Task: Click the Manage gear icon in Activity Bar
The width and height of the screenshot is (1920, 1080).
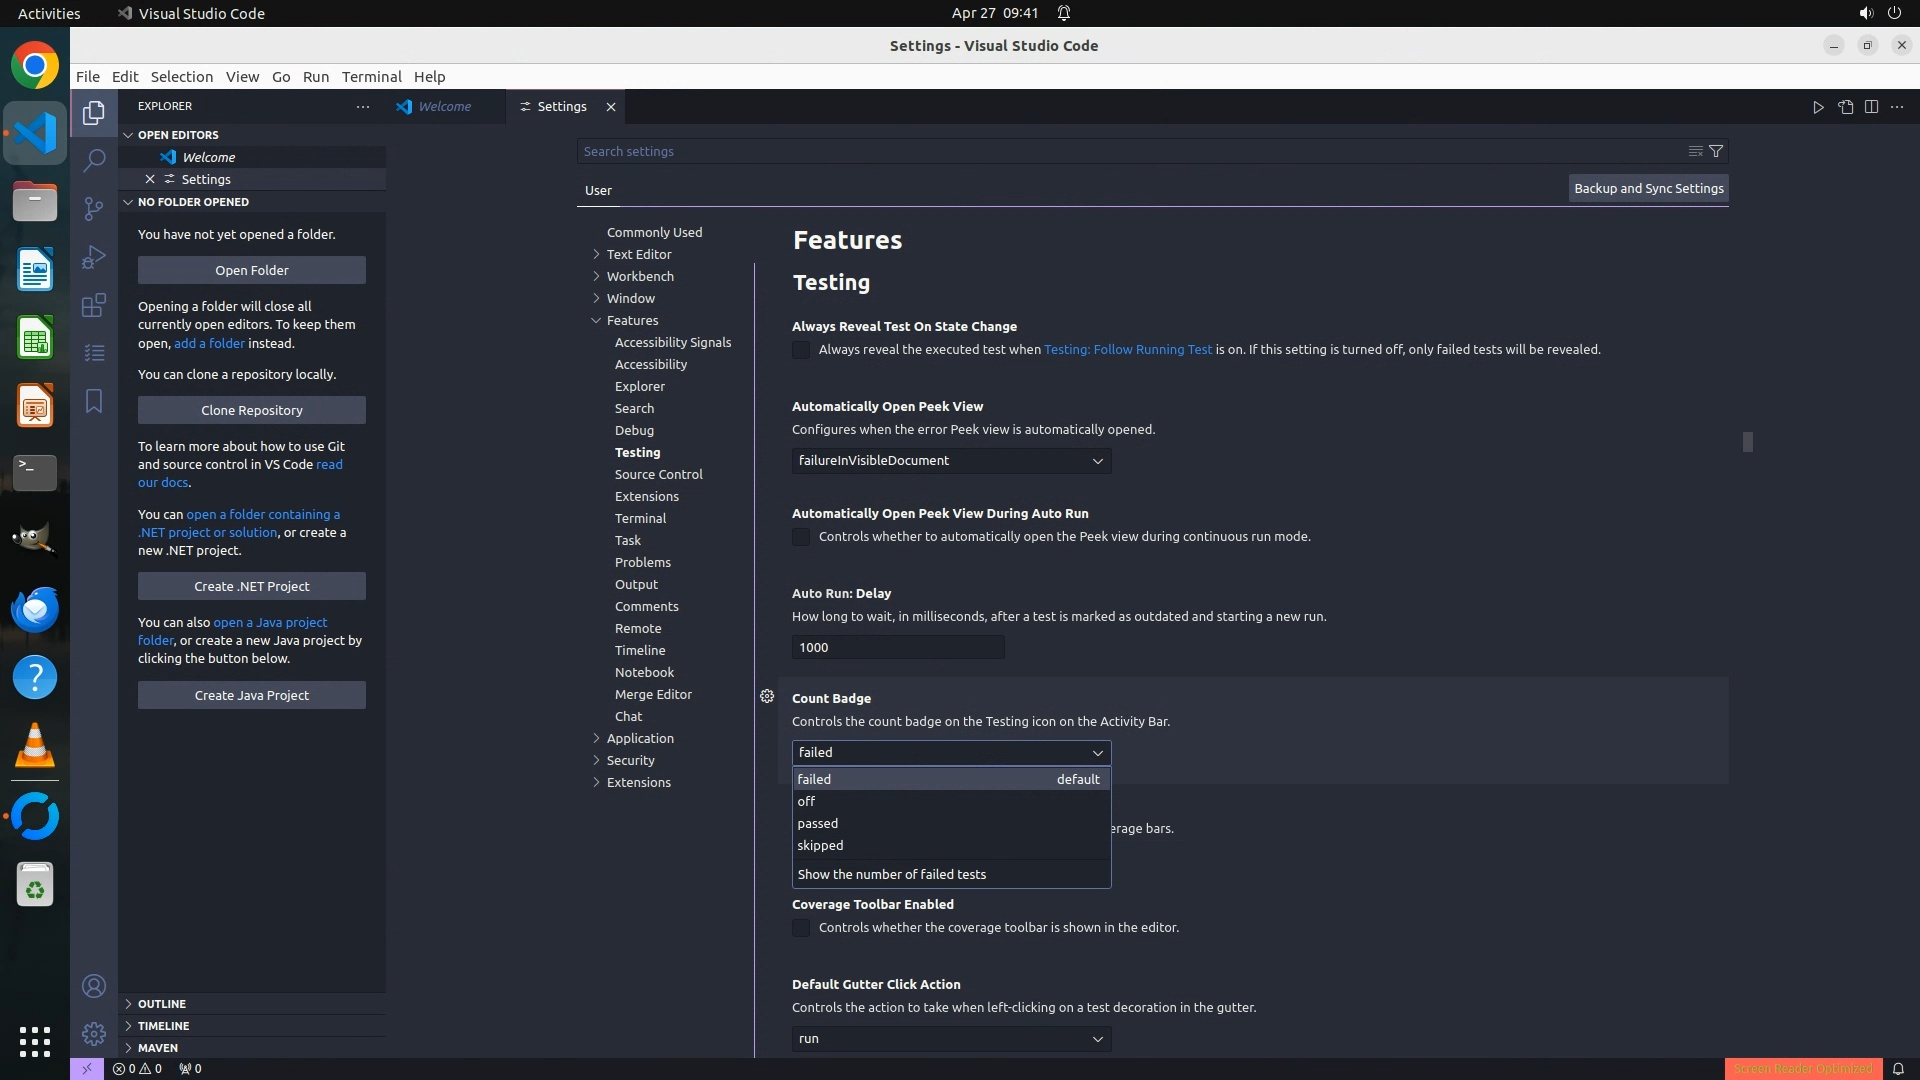Action: (x=94, y=1034)
